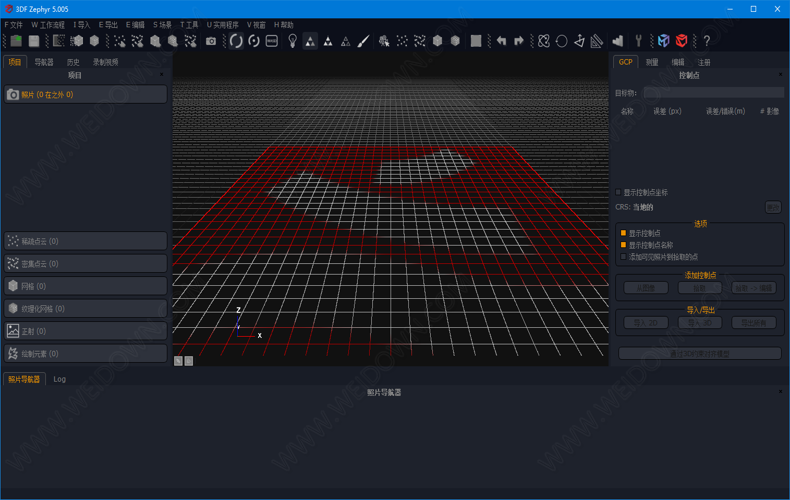
Task: Select the 正射 (0) item
Action: click(x=86, y=331)
